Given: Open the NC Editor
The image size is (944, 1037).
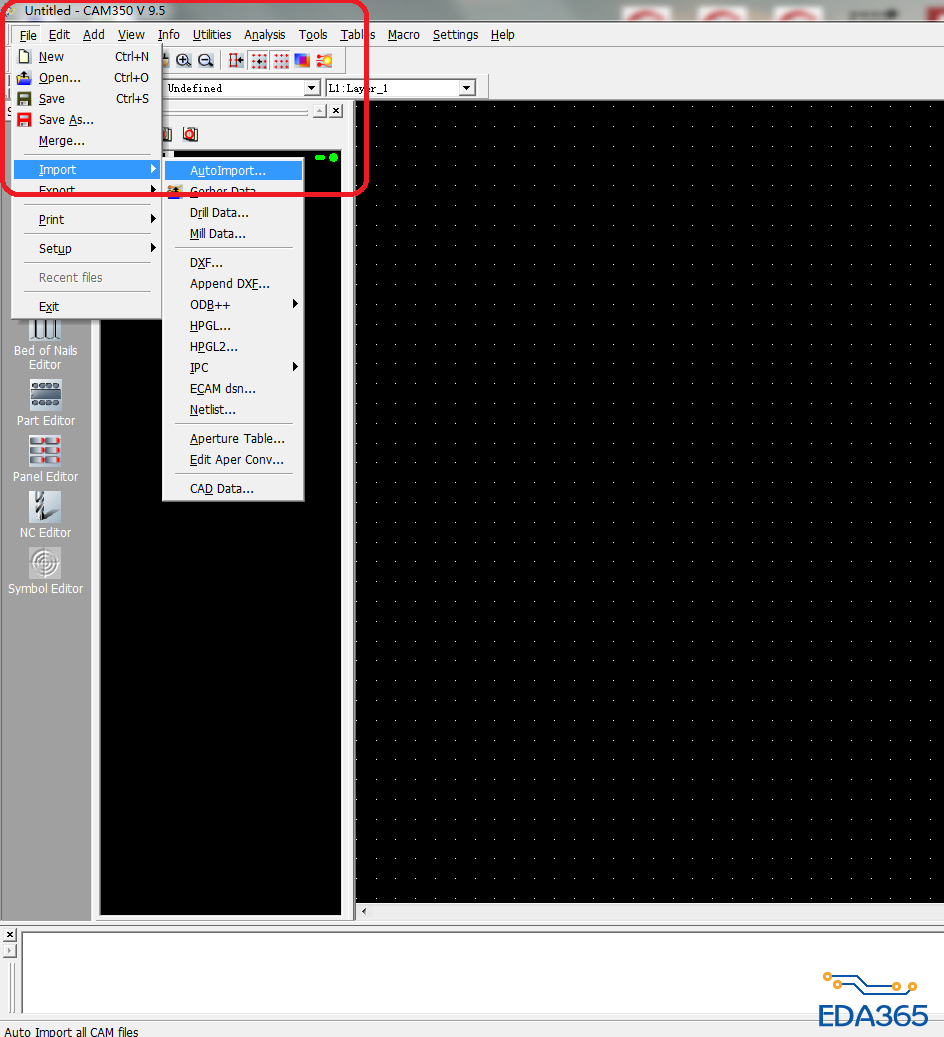Looking at the screenshot, I should (46, 515).
